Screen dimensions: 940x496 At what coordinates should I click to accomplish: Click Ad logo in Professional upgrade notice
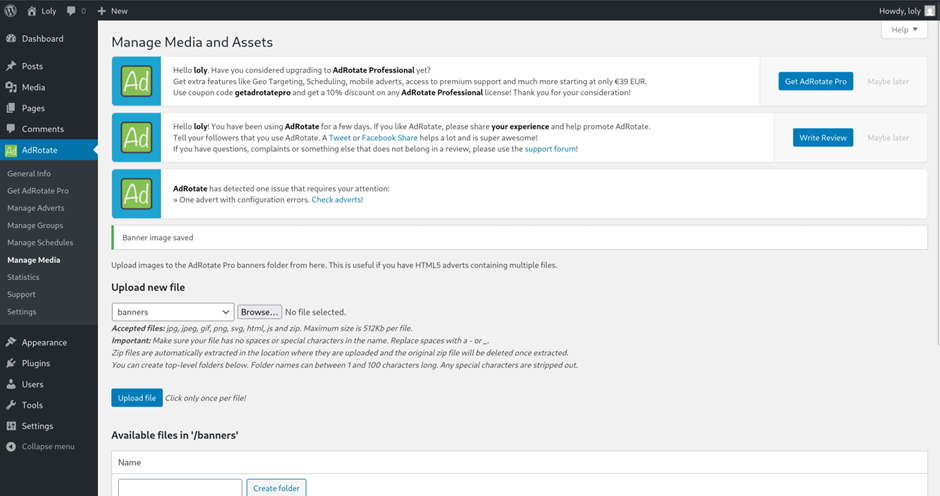click(136, 82)
